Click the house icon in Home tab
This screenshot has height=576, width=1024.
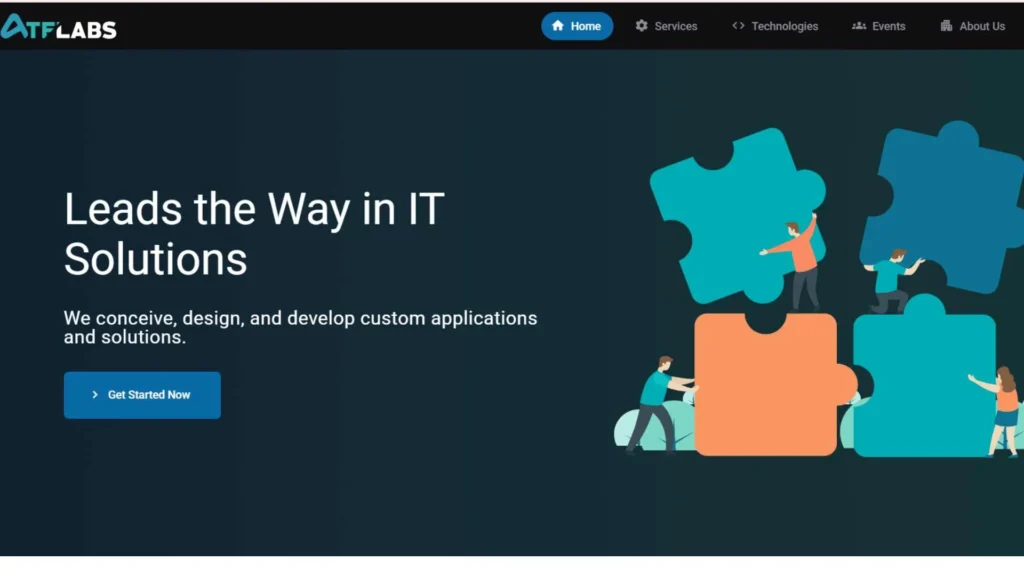coord(558,26)
